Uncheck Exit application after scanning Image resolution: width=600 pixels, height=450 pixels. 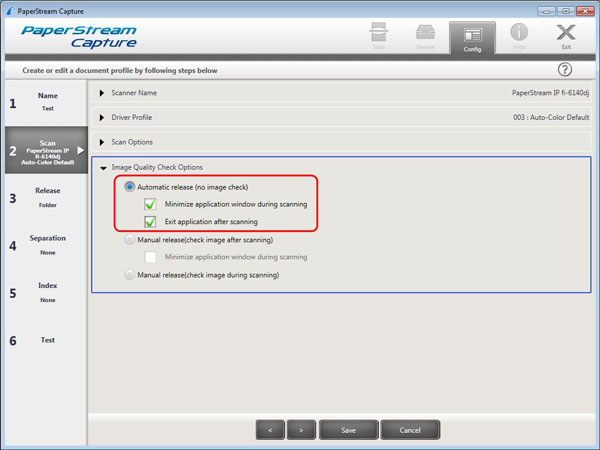tap(150, 222)
